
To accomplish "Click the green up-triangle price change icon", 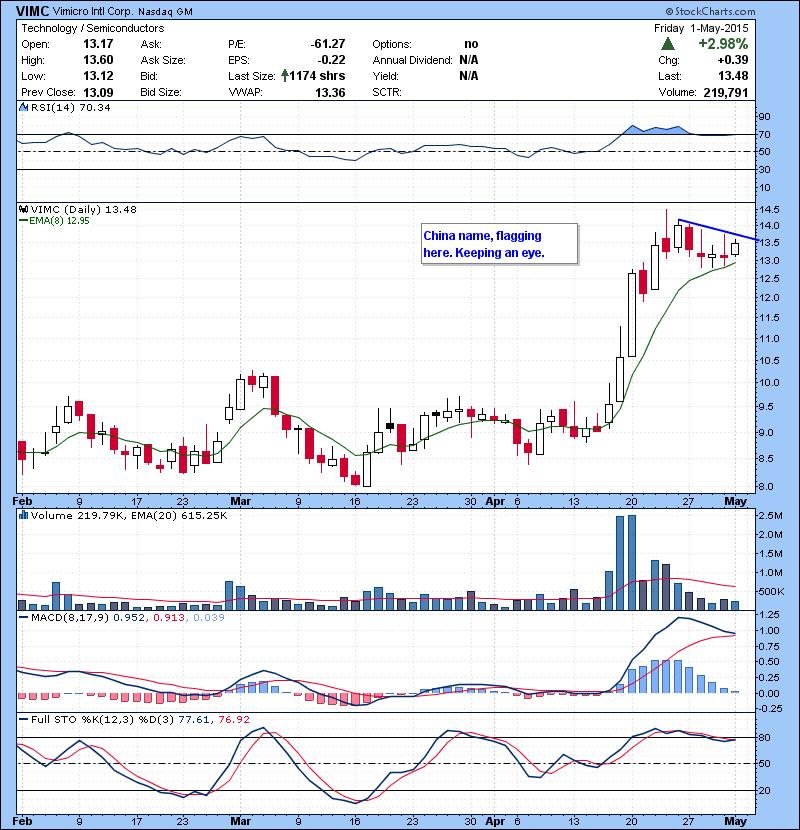I will [668, 44].
